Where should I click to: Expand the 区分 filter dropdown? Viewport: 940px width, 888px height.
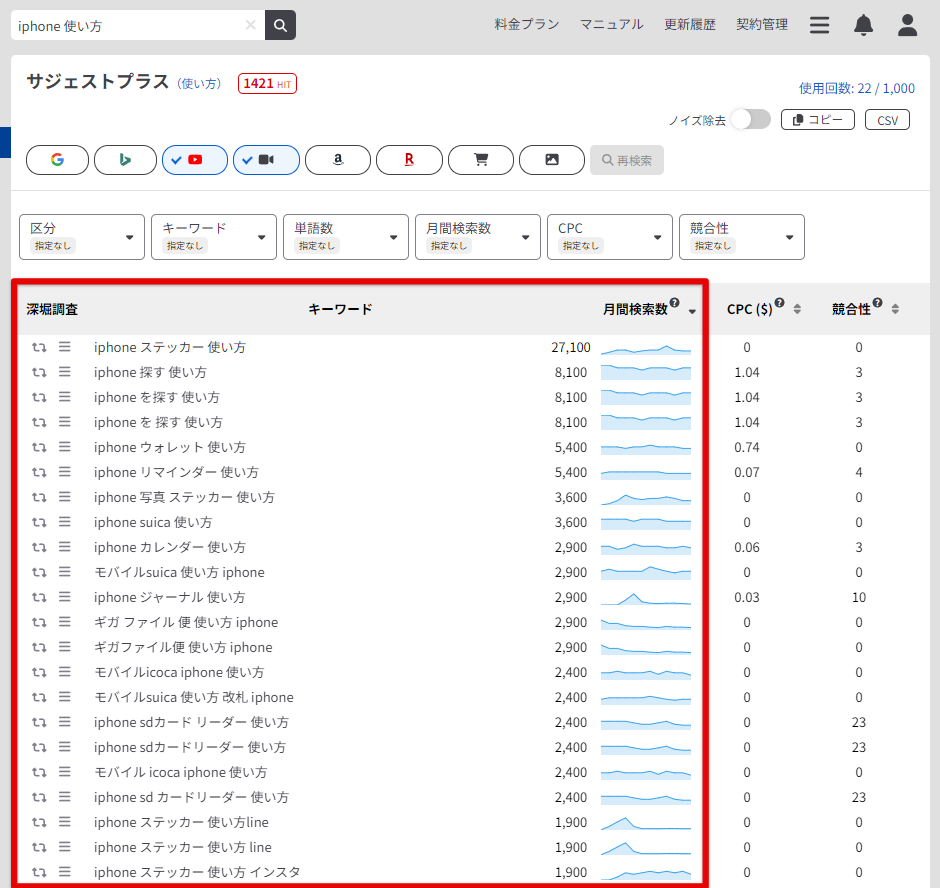tap(82, 236)
